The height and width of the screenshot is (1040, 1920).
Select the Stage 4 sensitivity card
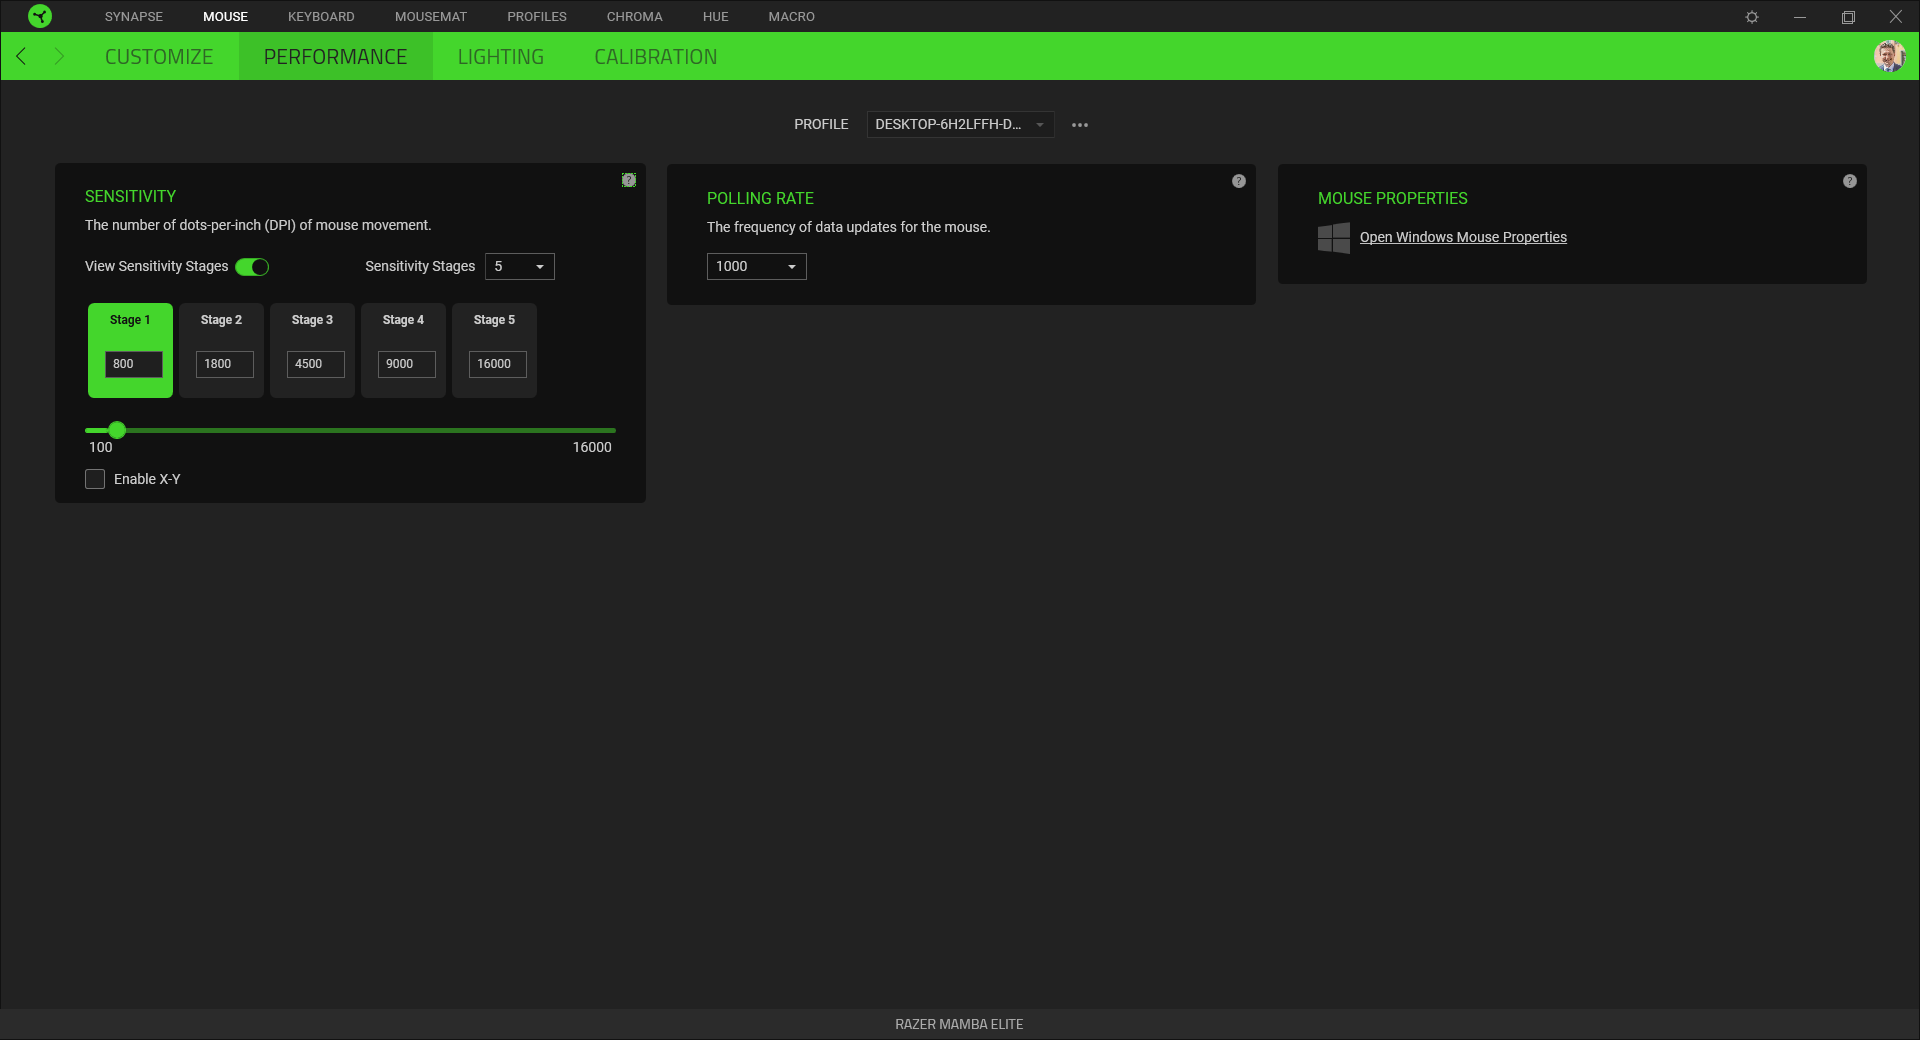point(403,350)
